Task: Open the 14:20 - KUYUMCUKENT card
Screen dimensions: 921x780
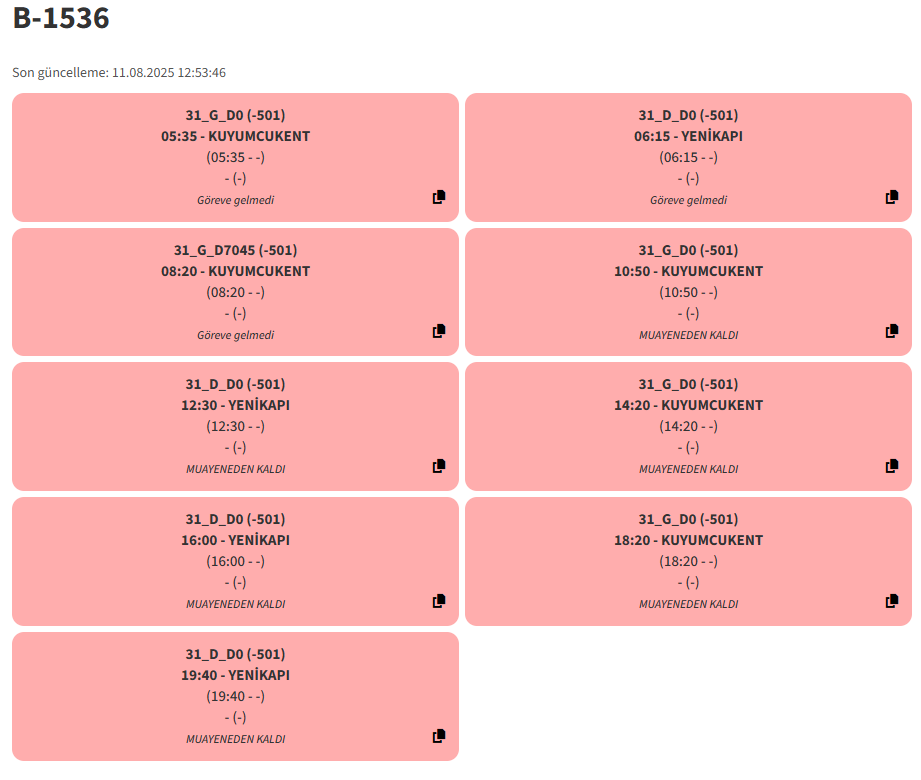Action: 688,426
